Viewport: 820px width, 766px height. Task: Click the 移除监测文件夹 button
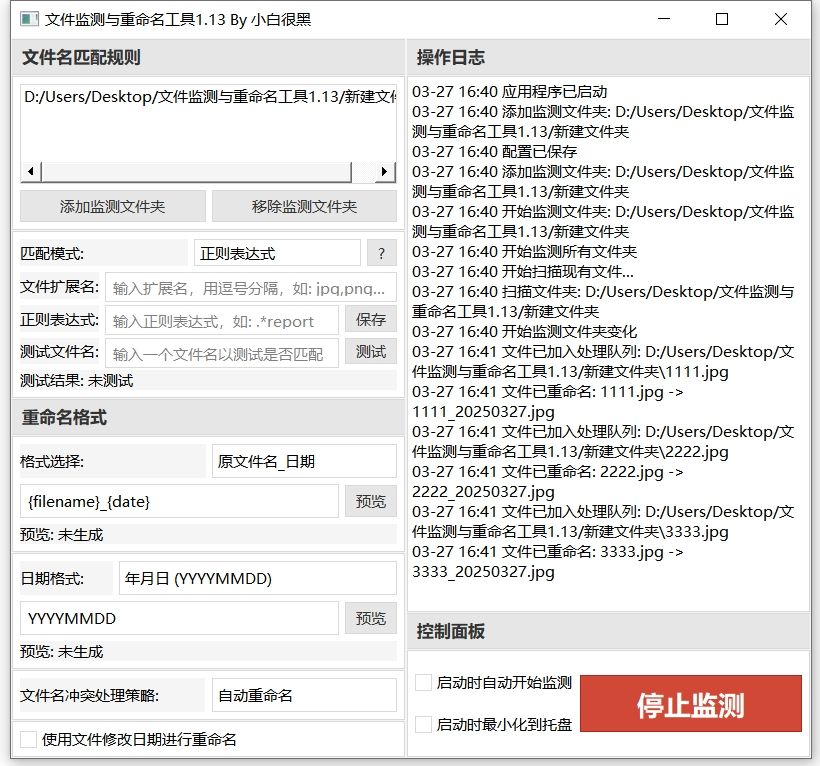tap(304, 207)
